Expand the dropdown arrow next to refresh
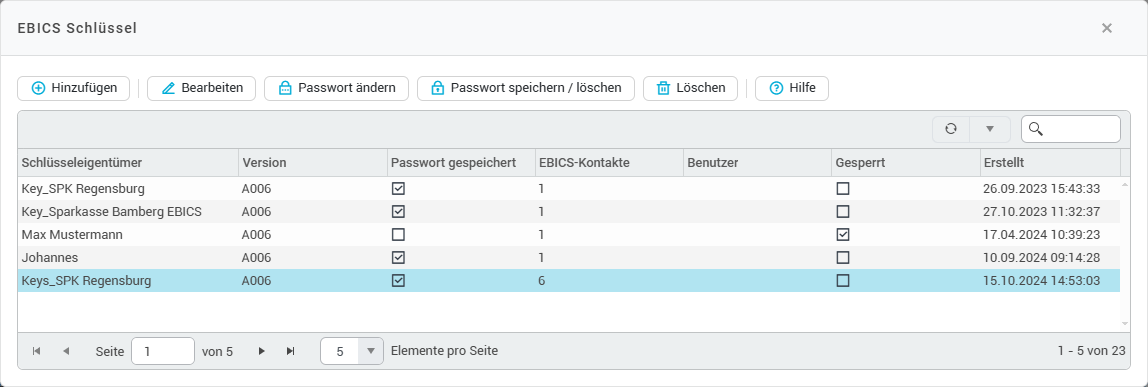 pos(990,129)
